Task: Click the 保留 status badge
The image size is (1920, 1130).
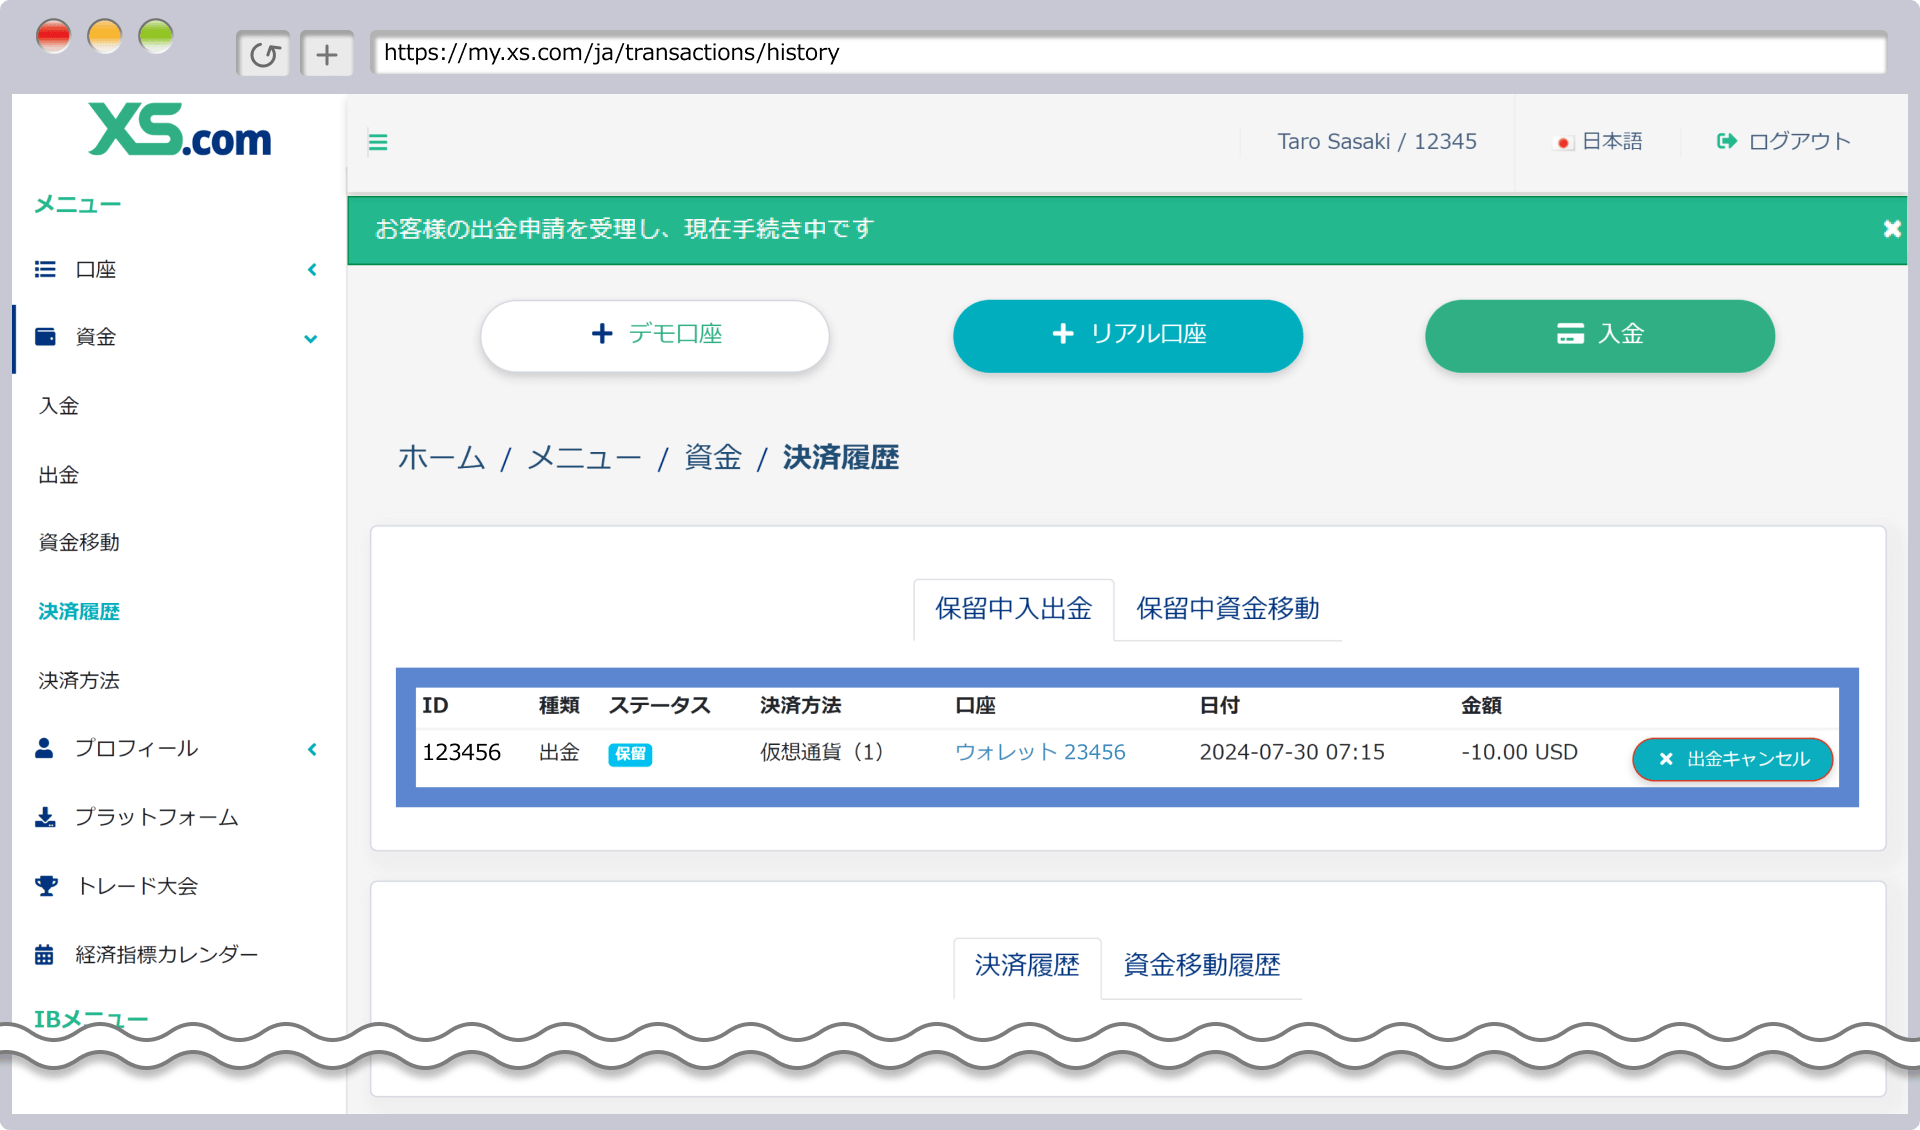Action: pos(630,754)
